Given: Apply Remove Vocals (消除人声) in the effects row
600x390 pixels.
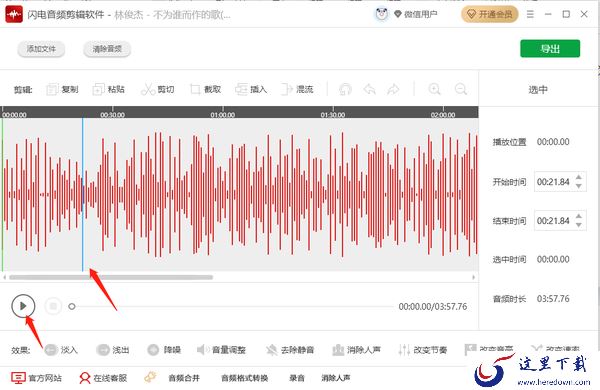Looking at the screenshot, I should pos(356,350).
